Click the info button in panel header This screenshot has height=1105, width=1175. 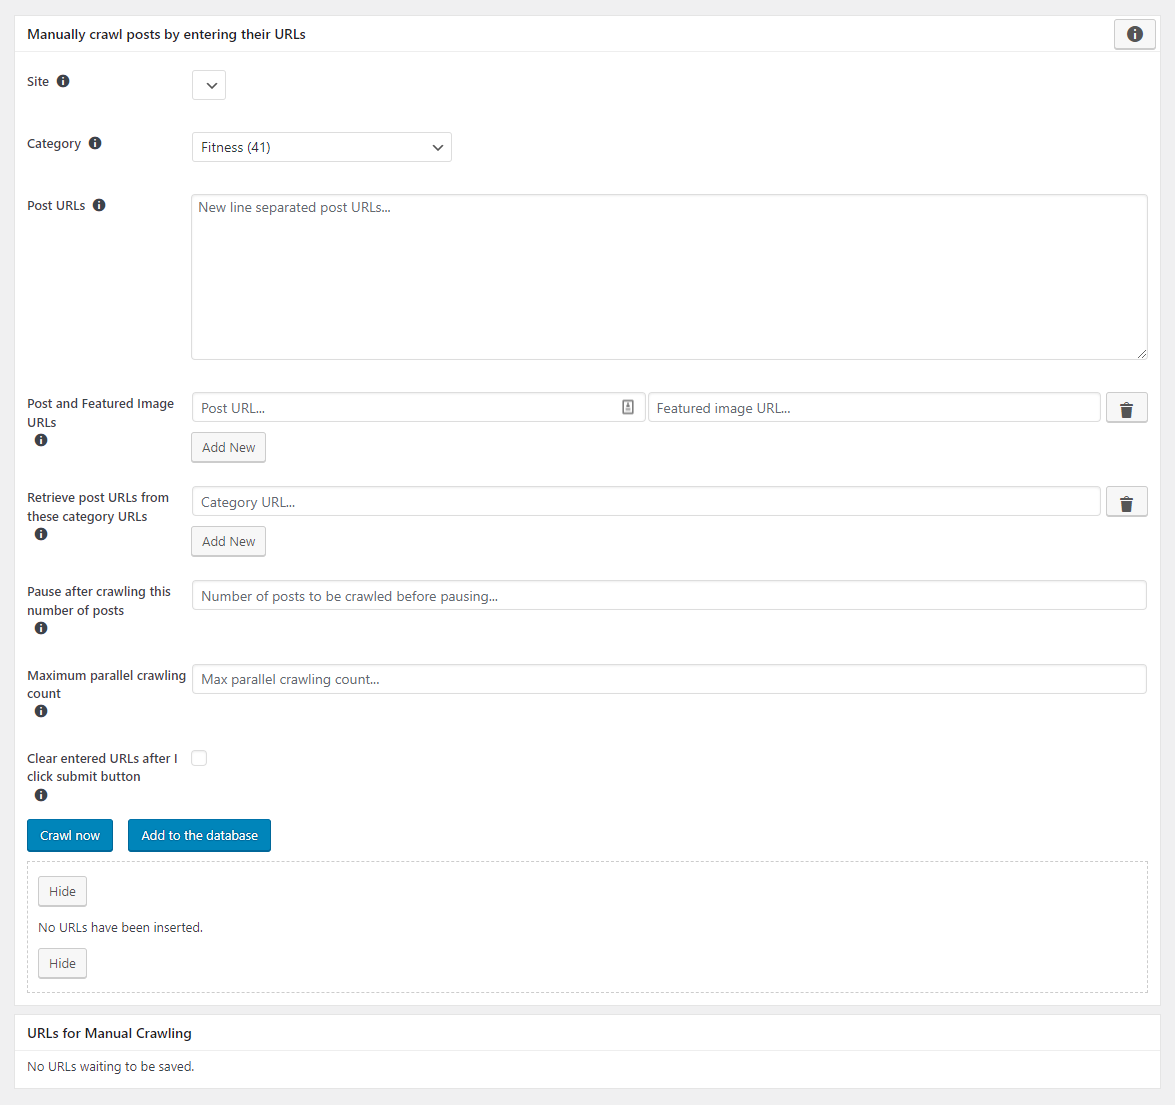click(x=1135, y=34)
